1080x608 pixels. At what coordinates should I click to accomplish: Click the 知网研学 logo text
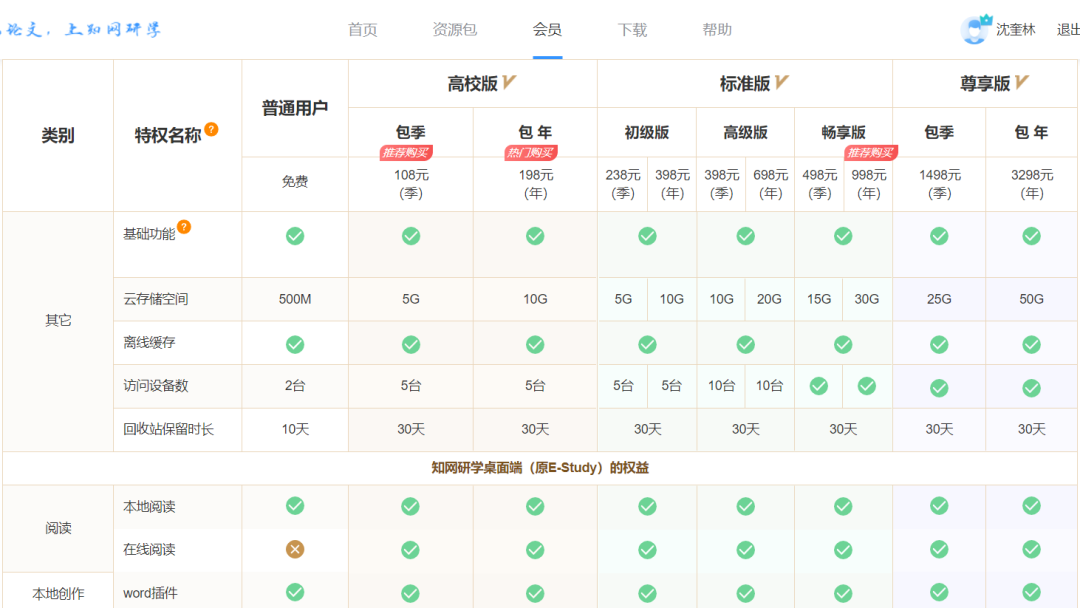(81, 30)
